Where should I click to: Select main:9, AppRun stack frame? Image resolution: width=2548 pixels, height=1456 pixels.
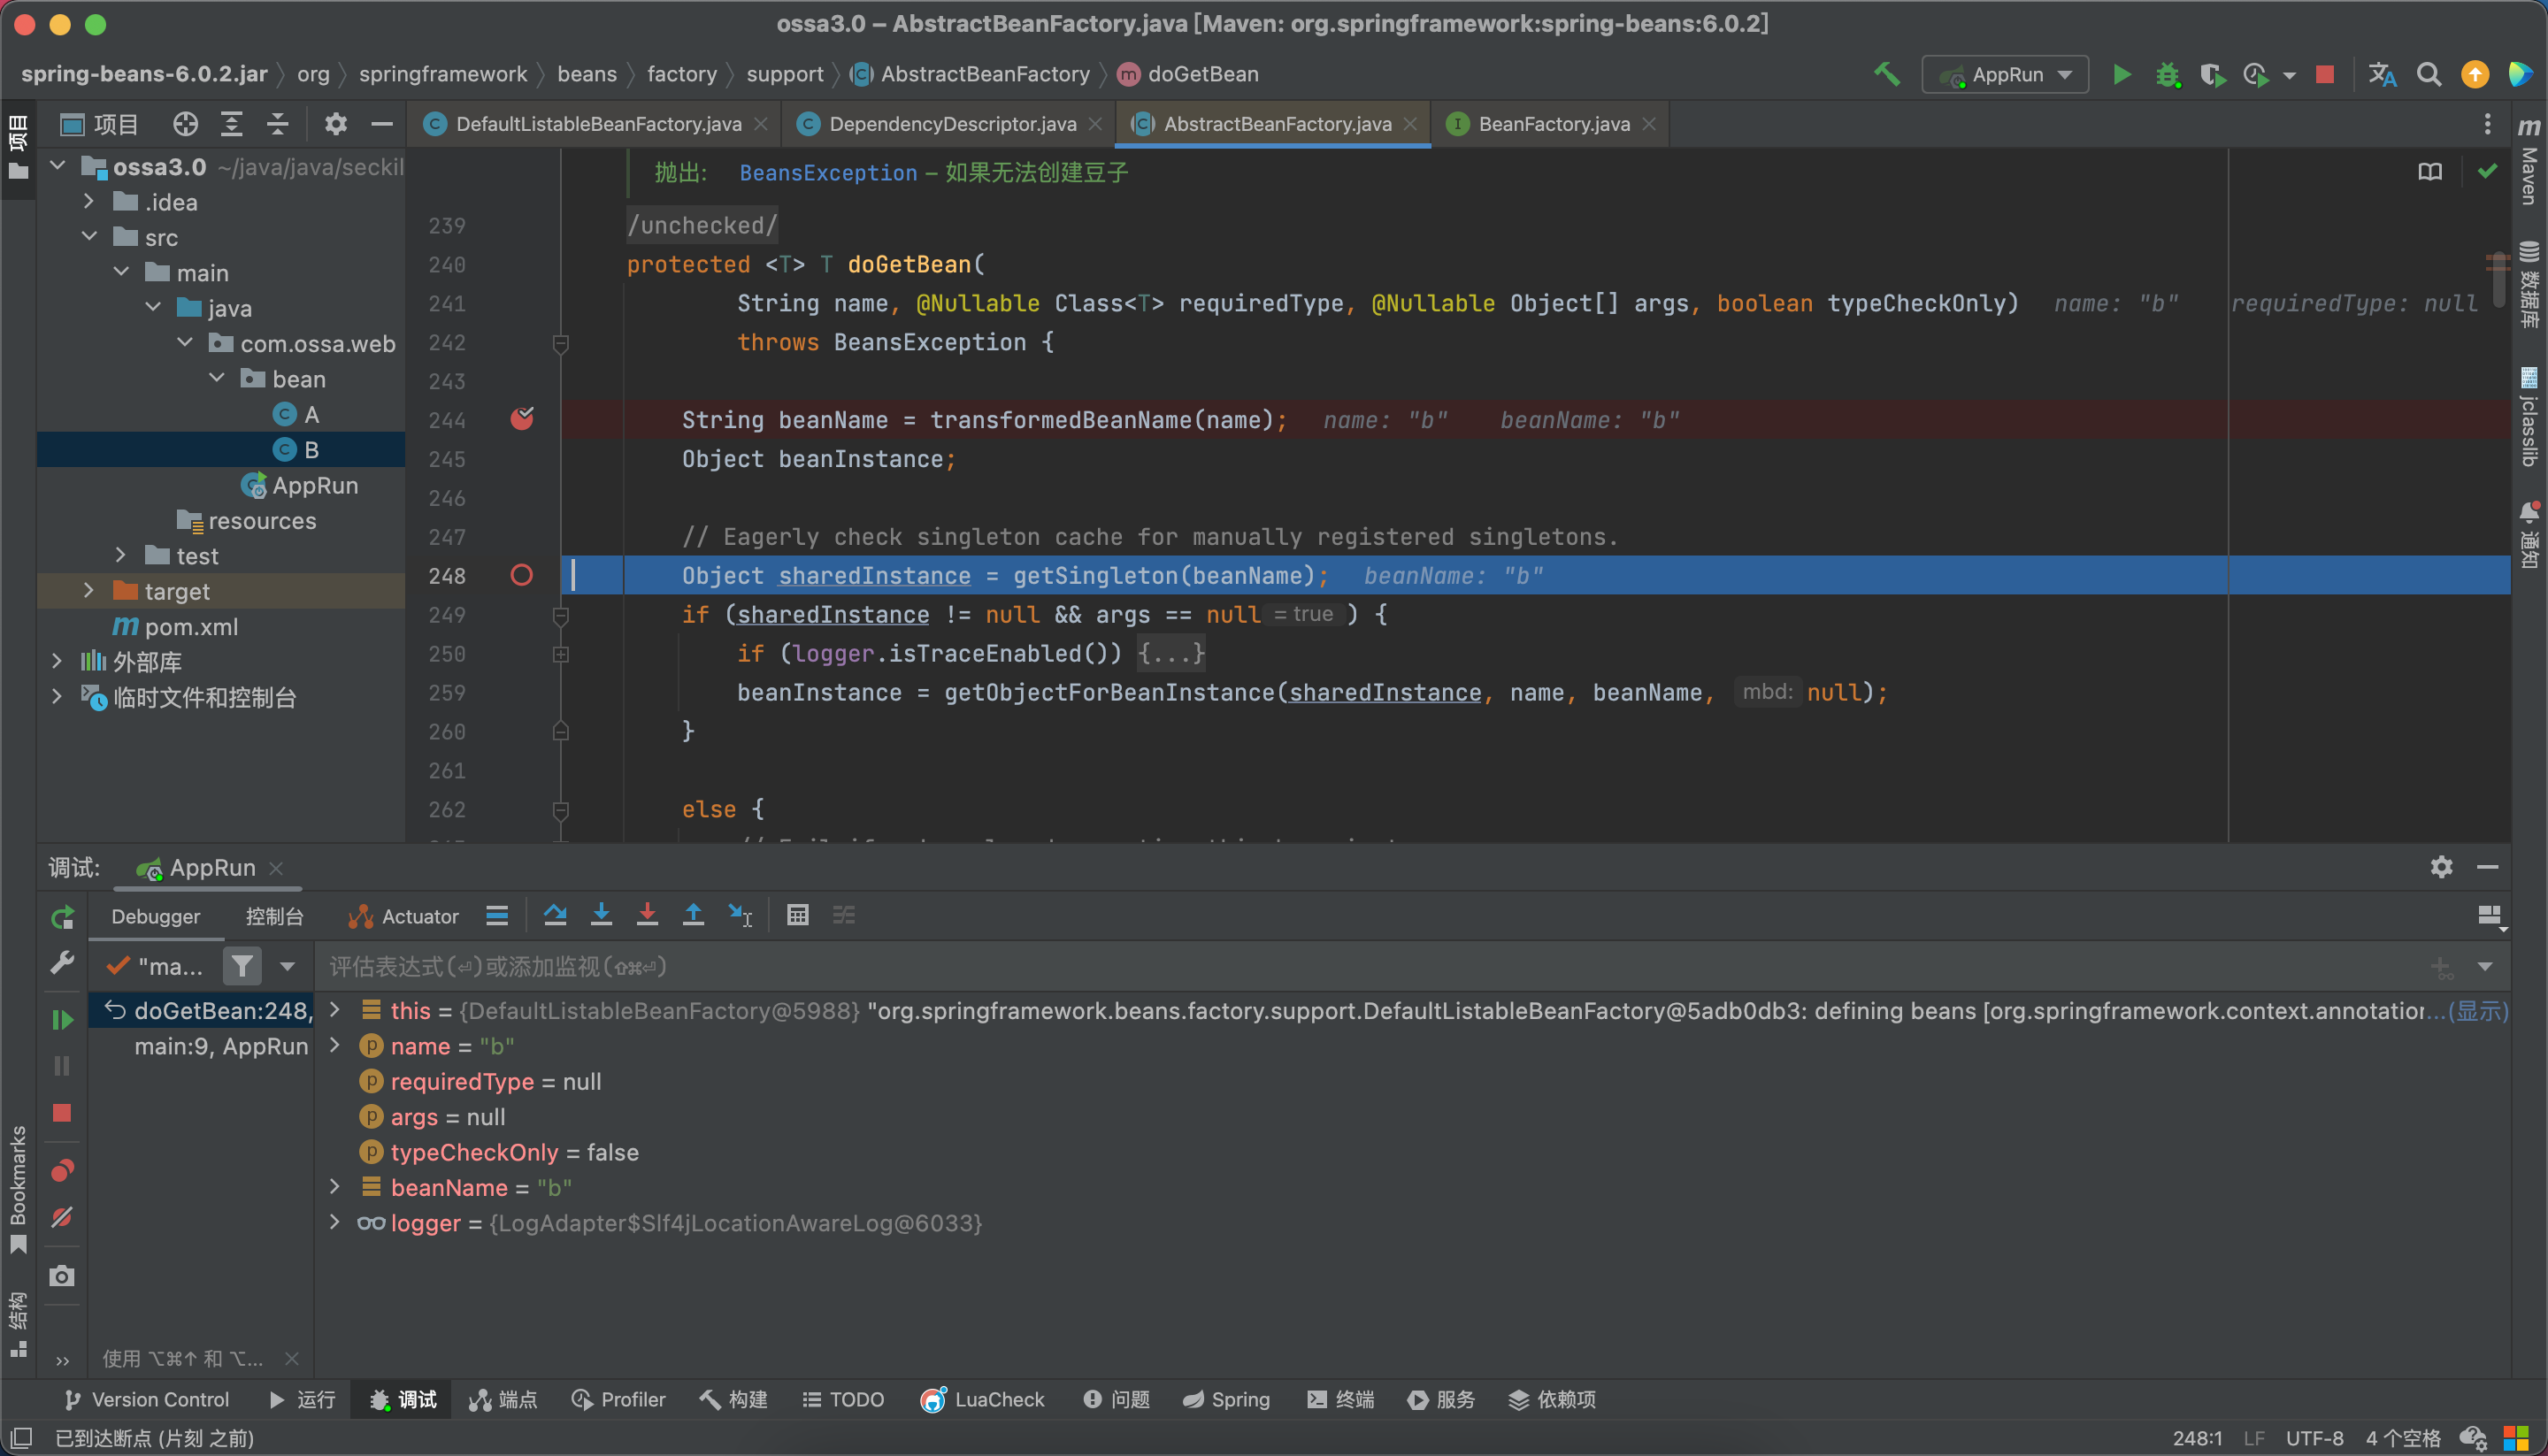coord(221,1046)
